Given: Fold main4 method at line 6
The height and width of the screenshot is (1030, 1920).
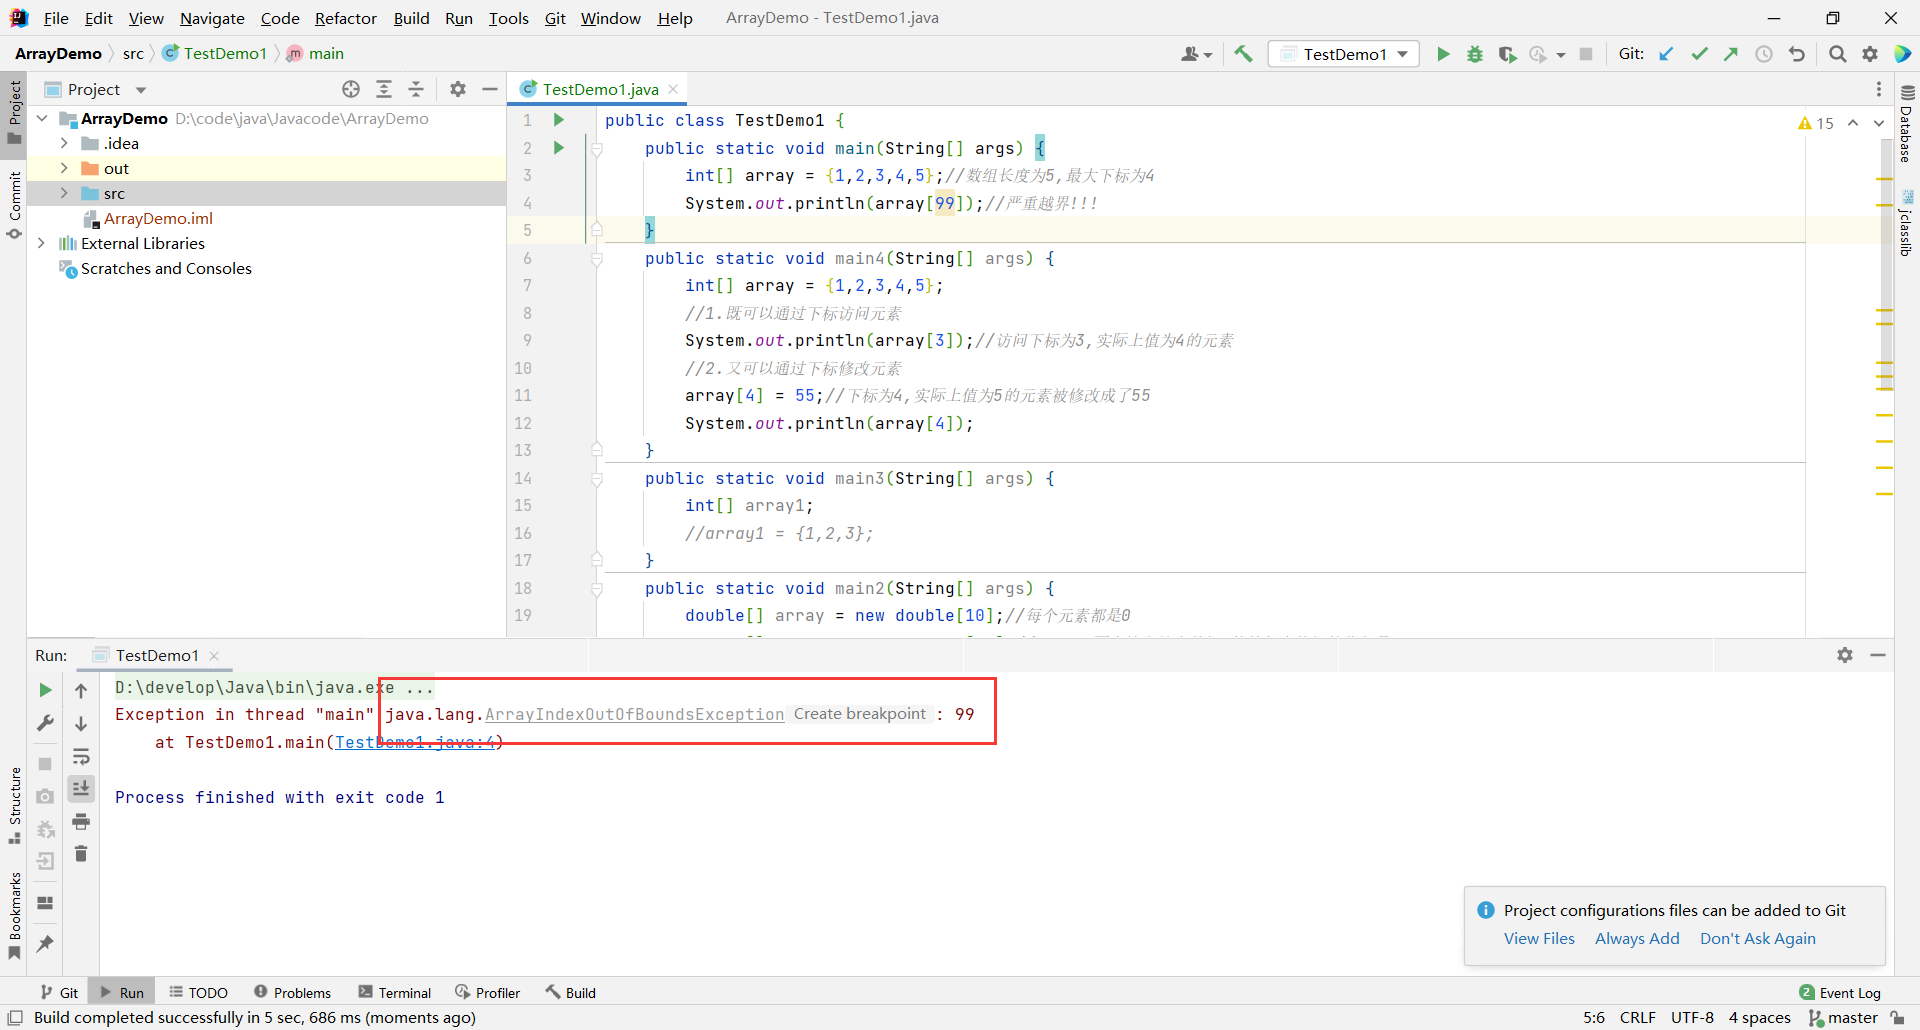Looking at the screenshot, I should coord(597,259).
